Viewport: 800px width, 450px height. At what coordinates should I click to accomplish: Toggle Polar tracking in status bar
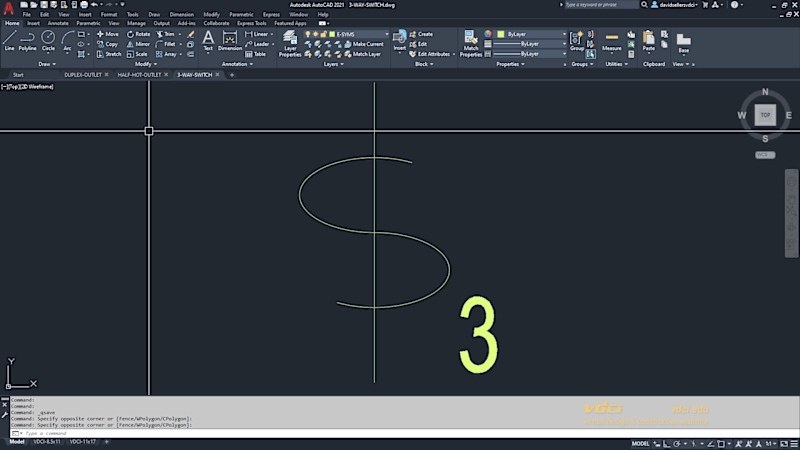(x=677, y=444)
